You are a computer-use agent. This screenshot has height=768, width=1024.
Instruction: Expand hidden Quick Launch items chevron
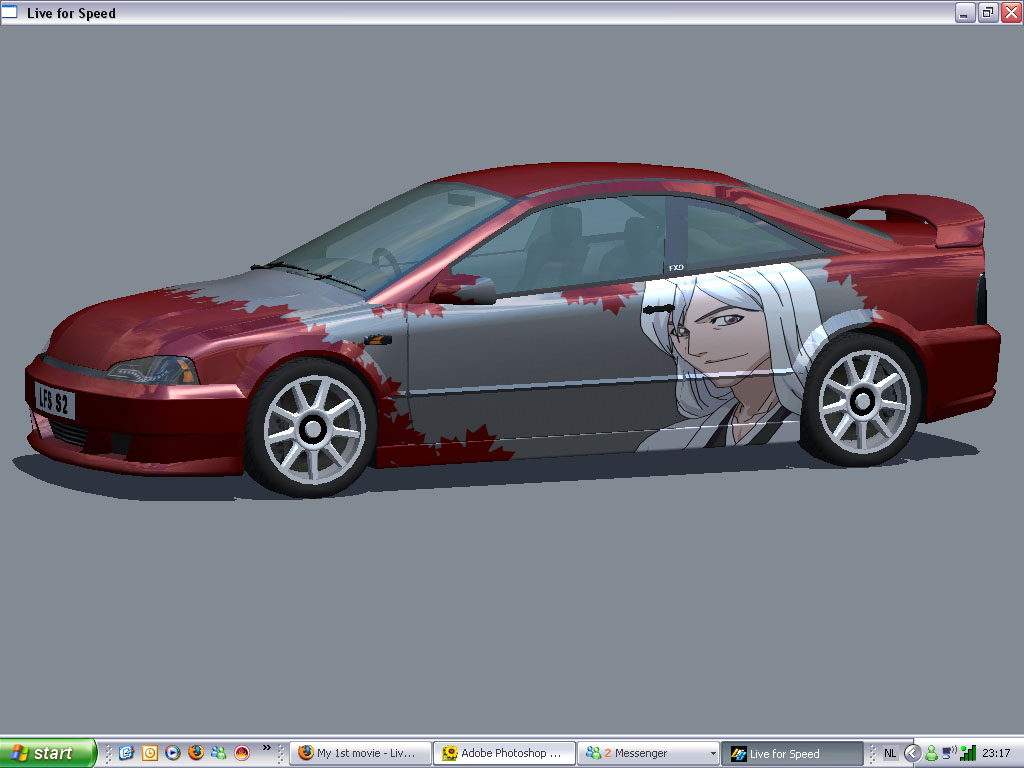click(266, 748)
